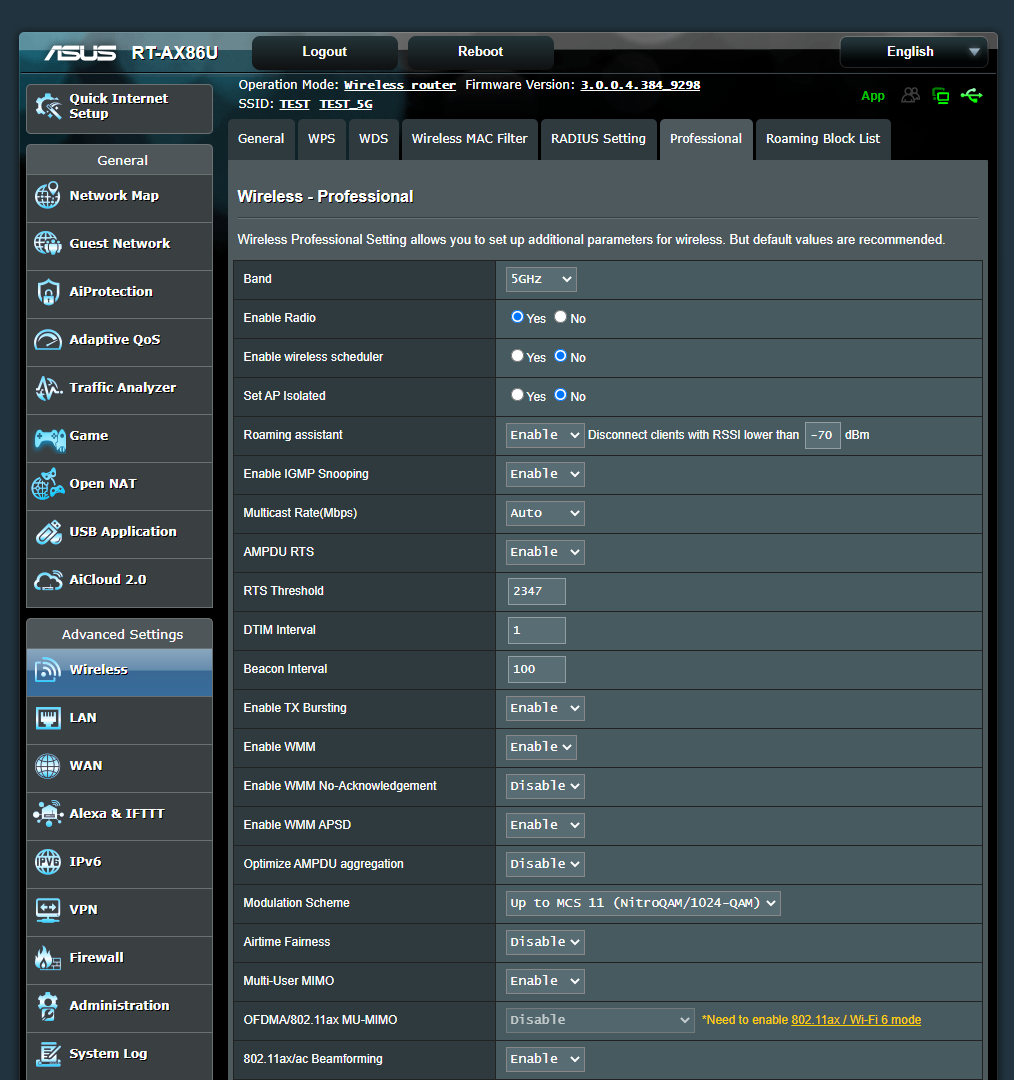Switch to the WPS tab
Image resolution: width=1014 pixels, height=1080 pixels.
[322, 139]
